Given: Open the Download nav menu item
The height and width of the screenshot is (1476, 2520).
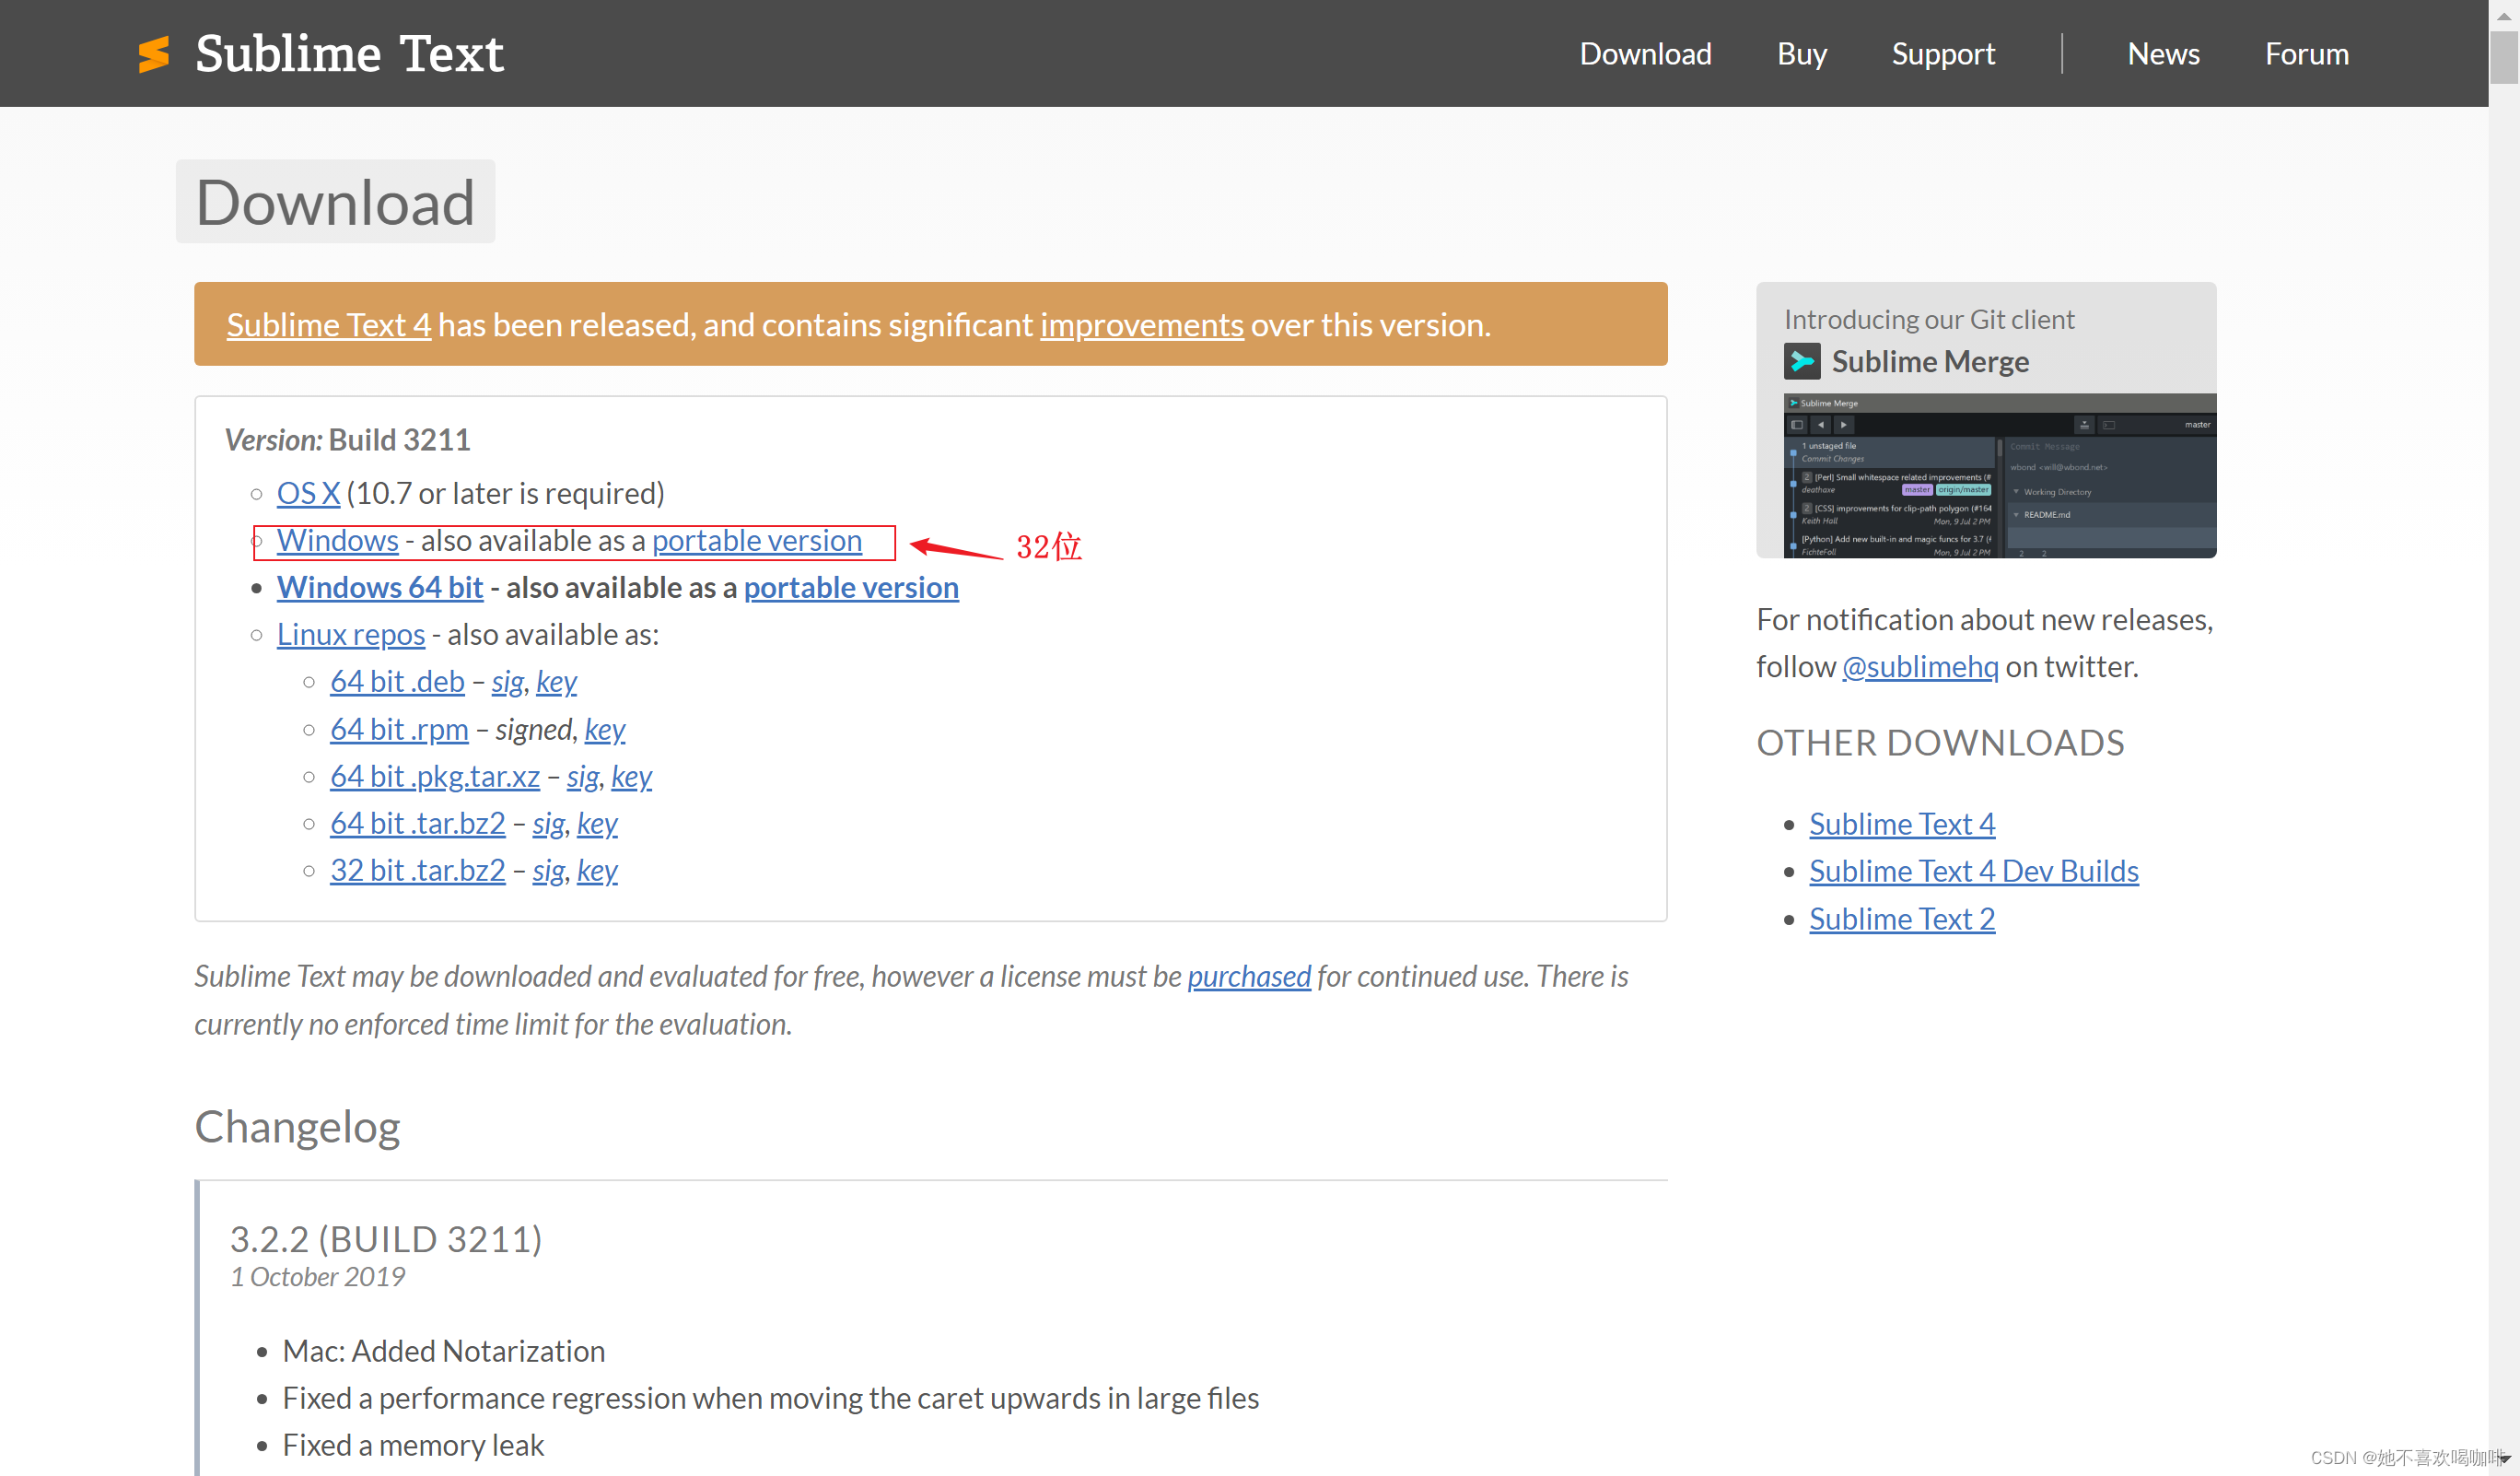Looking at the screenshot, I should (1645, 54).
